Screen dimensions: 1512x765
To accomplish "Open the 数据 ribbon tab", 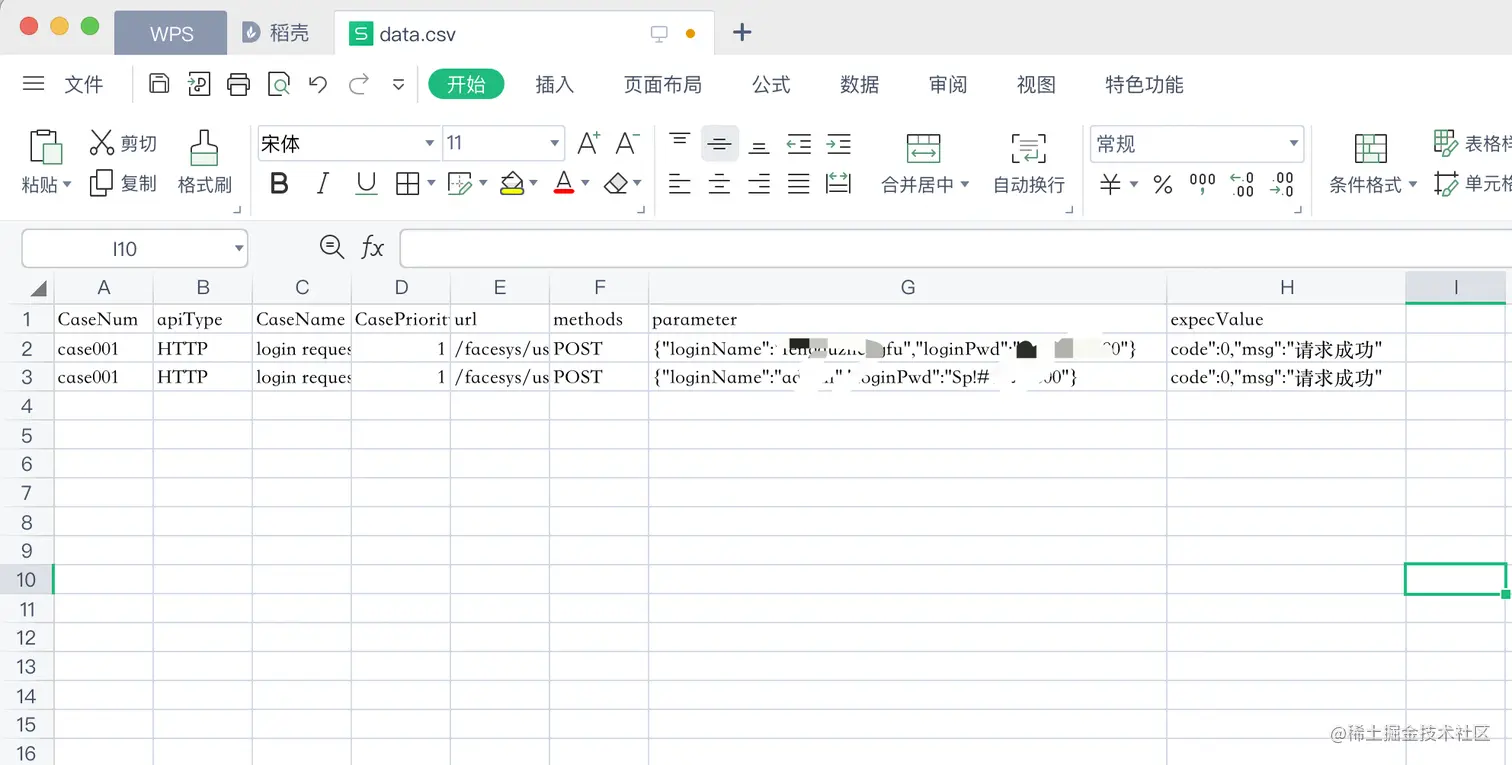I will pyautogui.click(x=860, y=85).
